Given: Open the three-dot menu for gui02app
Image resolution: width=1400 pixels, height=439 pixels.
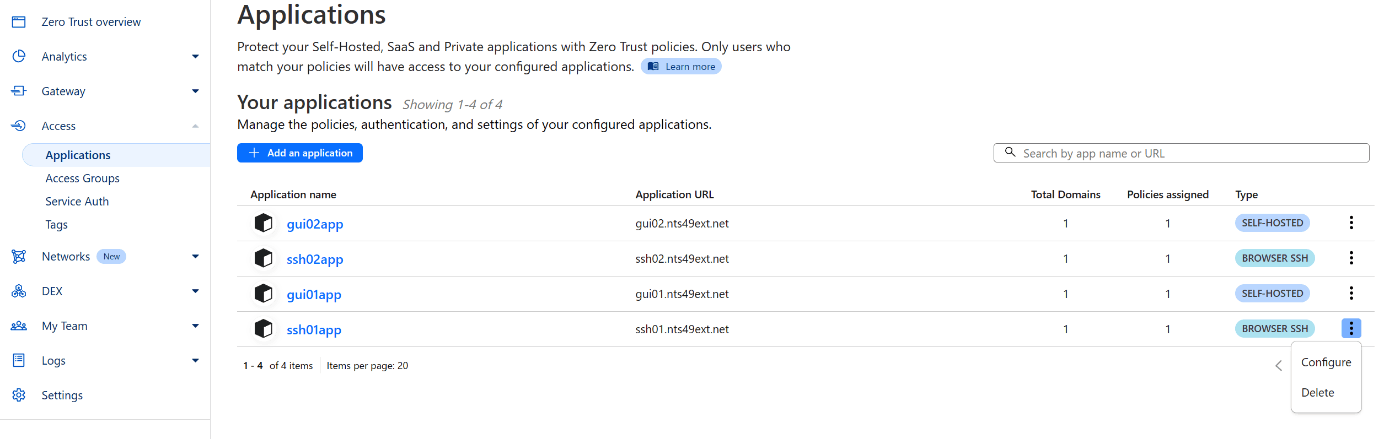Looking at the screenshot, I should click(1351, 223).
